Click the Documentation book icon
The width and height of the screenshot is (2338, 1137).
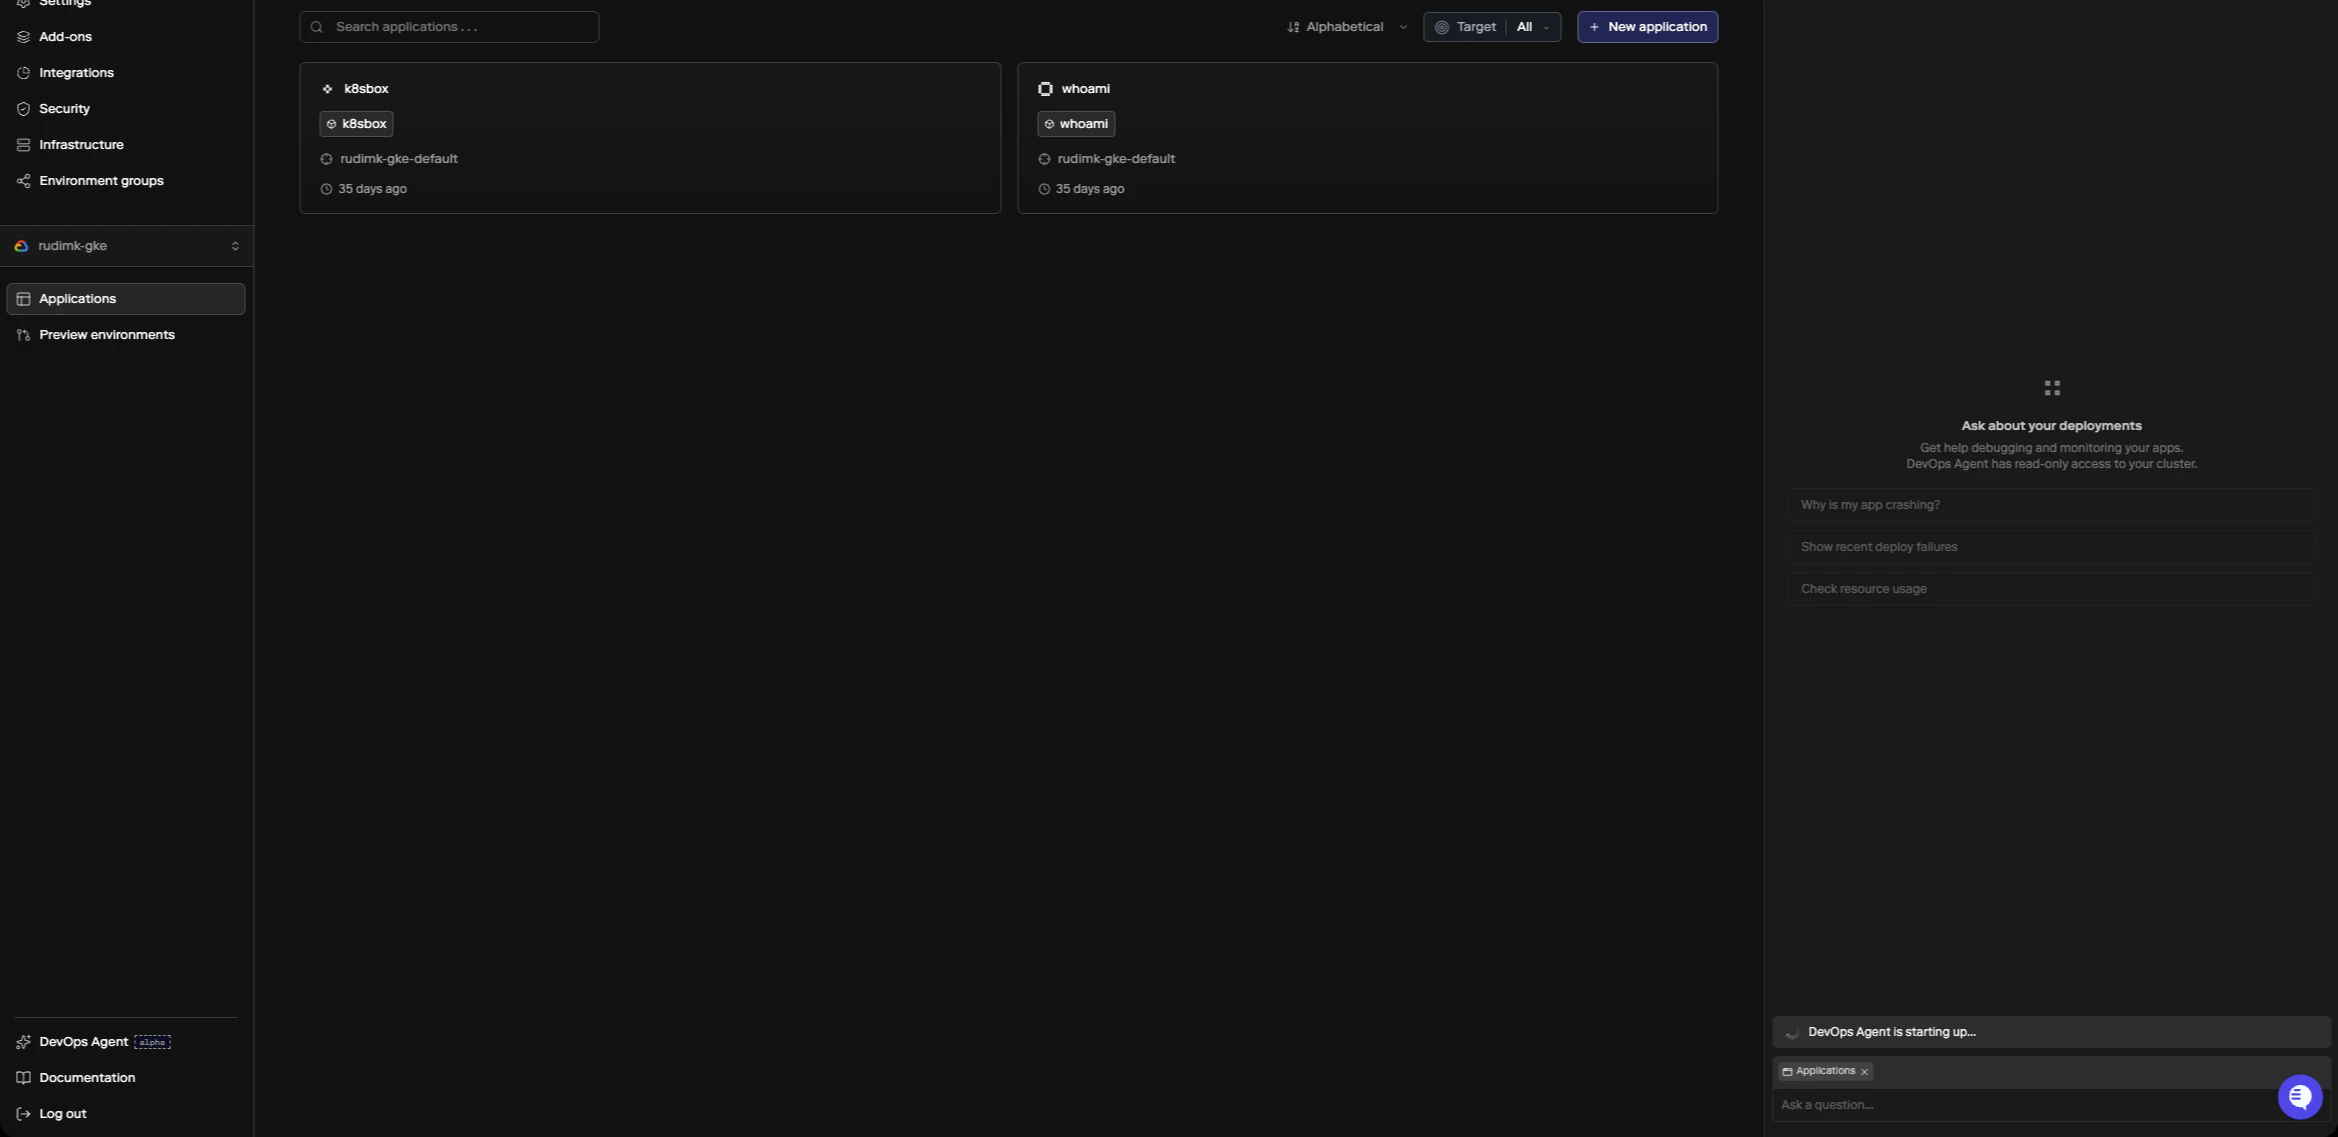23,1078
